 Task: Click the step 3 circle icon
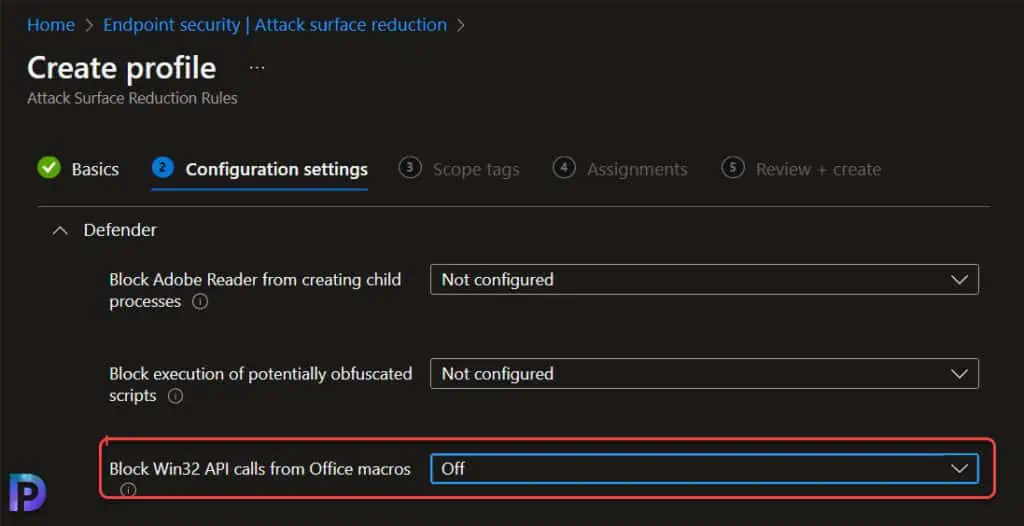[x=409, y=167]
